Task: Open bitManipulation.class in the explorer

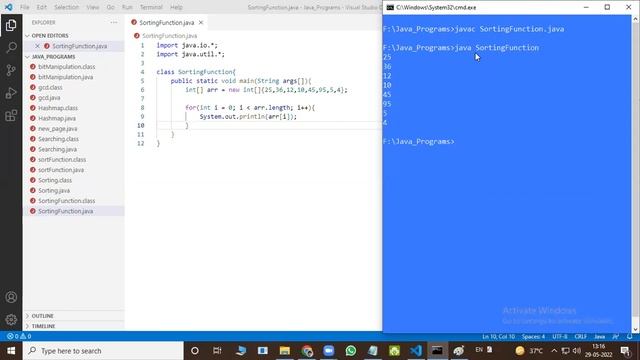Action: (x=66, y=67)
